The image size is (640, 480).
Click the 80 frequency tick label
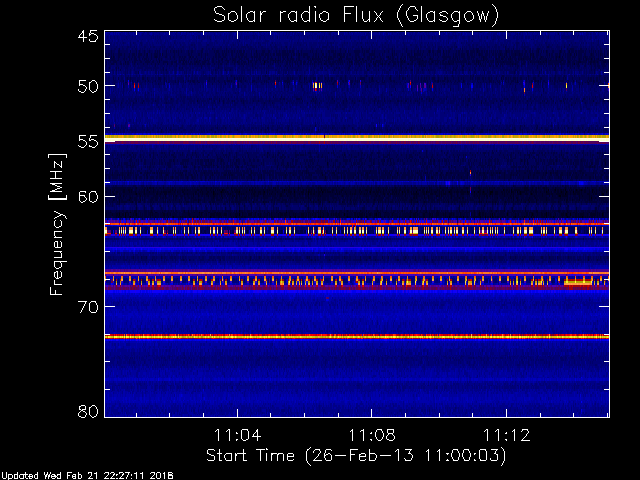(x=88, y=411)
